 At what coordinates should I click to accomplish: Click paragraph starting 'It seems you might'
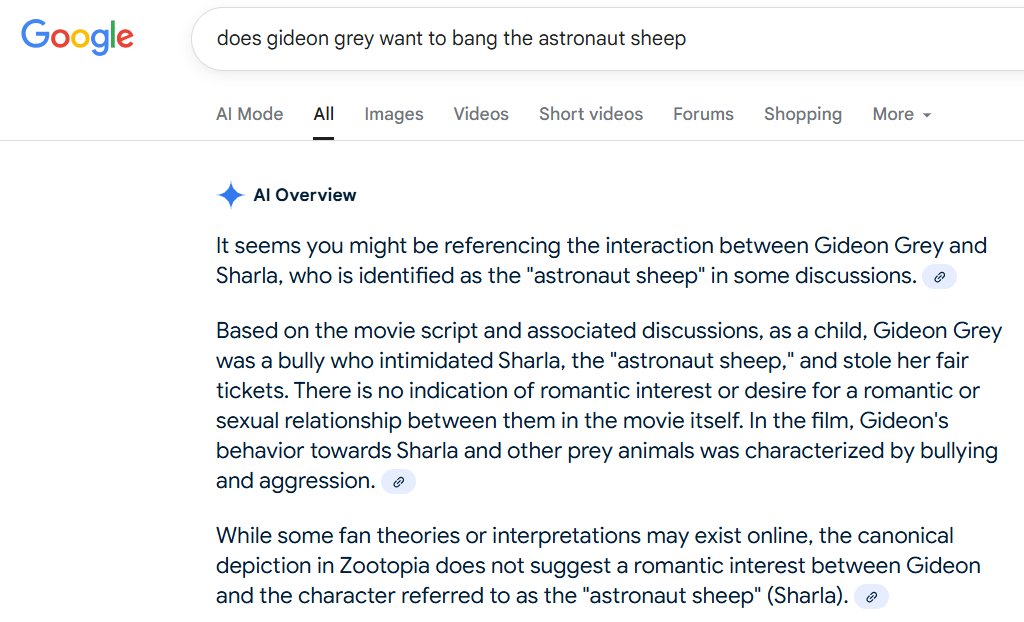coord(601,261)
